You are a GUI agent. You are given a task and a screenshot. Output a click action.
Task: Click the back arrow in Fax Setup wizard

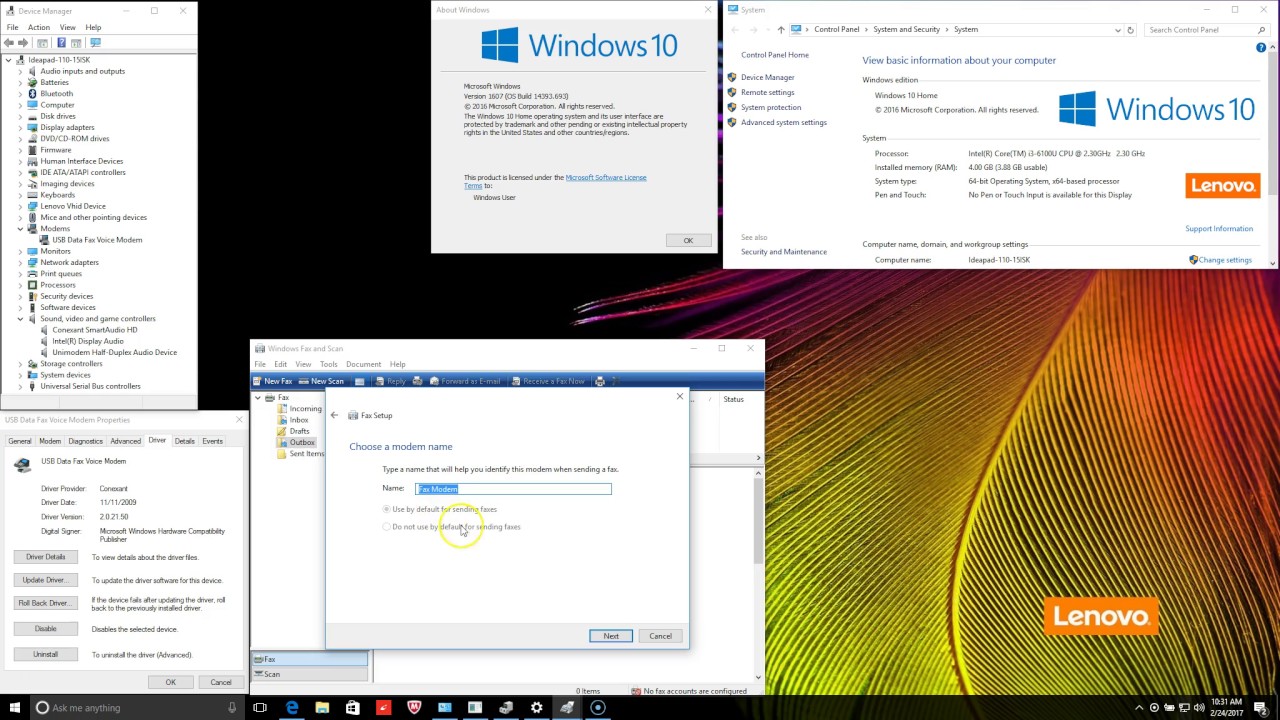(335, 415)
